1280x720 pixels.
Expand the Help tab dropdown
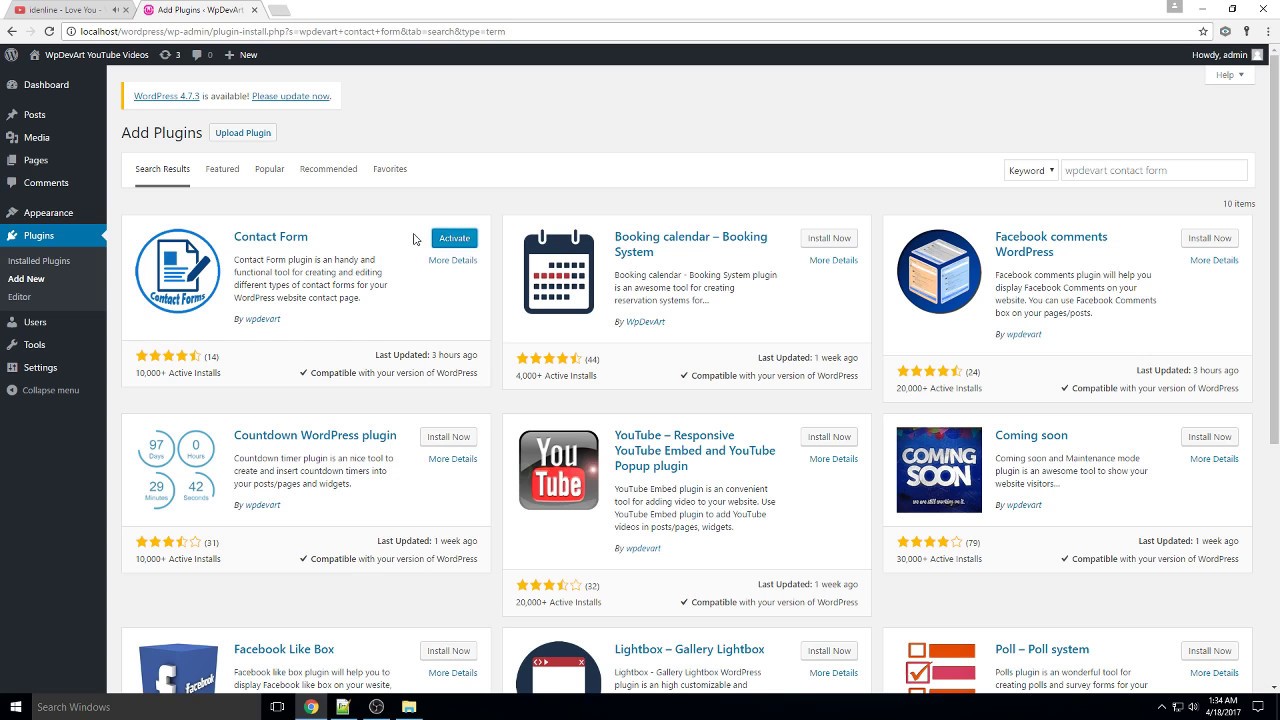[1229, 75]
